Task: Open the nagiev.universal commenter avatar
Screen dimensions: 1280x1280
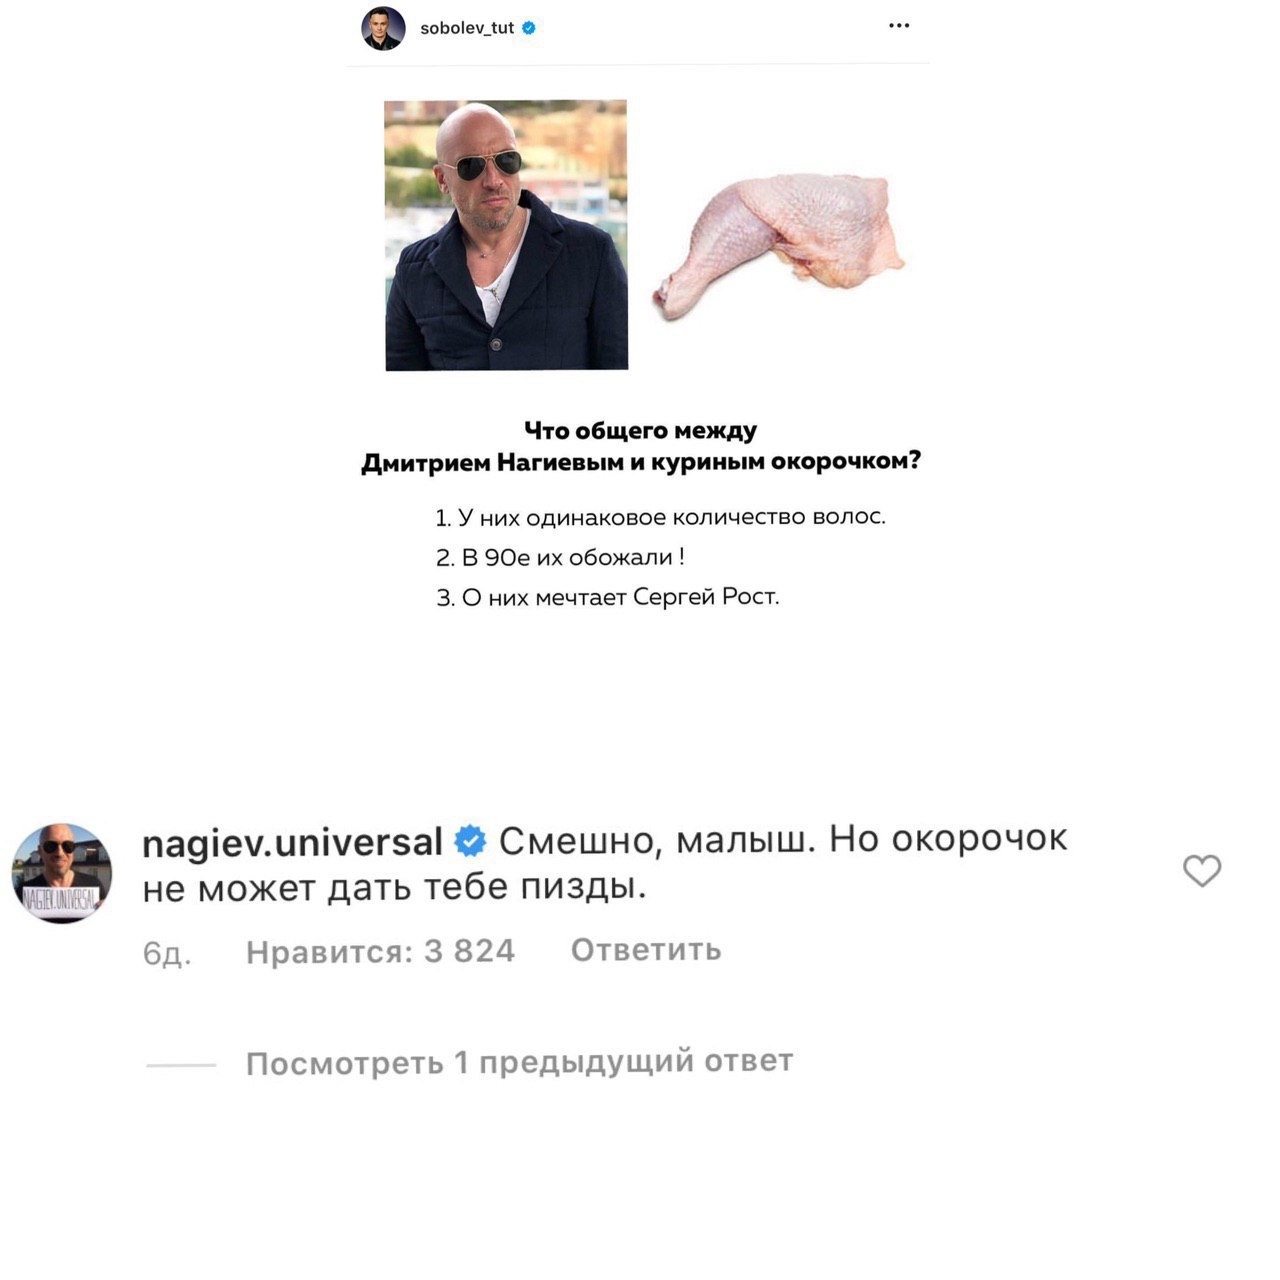Action: [62, 873]
